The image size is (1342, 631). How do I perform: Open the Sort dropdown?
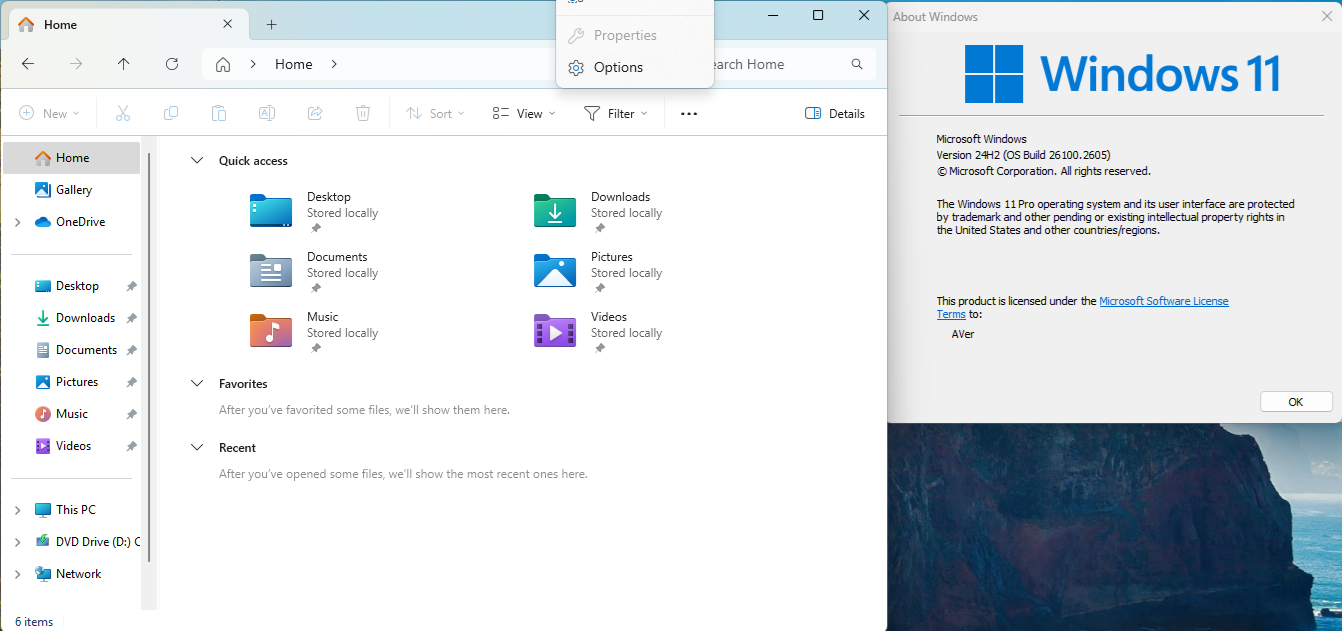435,114
